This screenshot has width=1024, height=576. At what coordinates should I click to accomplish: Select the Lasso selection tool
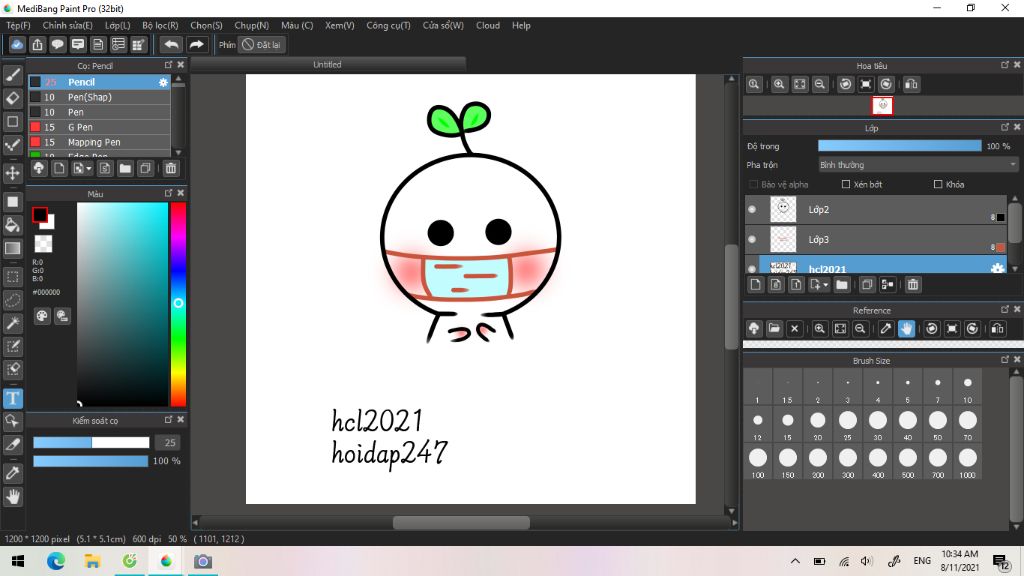pos(13,300)
